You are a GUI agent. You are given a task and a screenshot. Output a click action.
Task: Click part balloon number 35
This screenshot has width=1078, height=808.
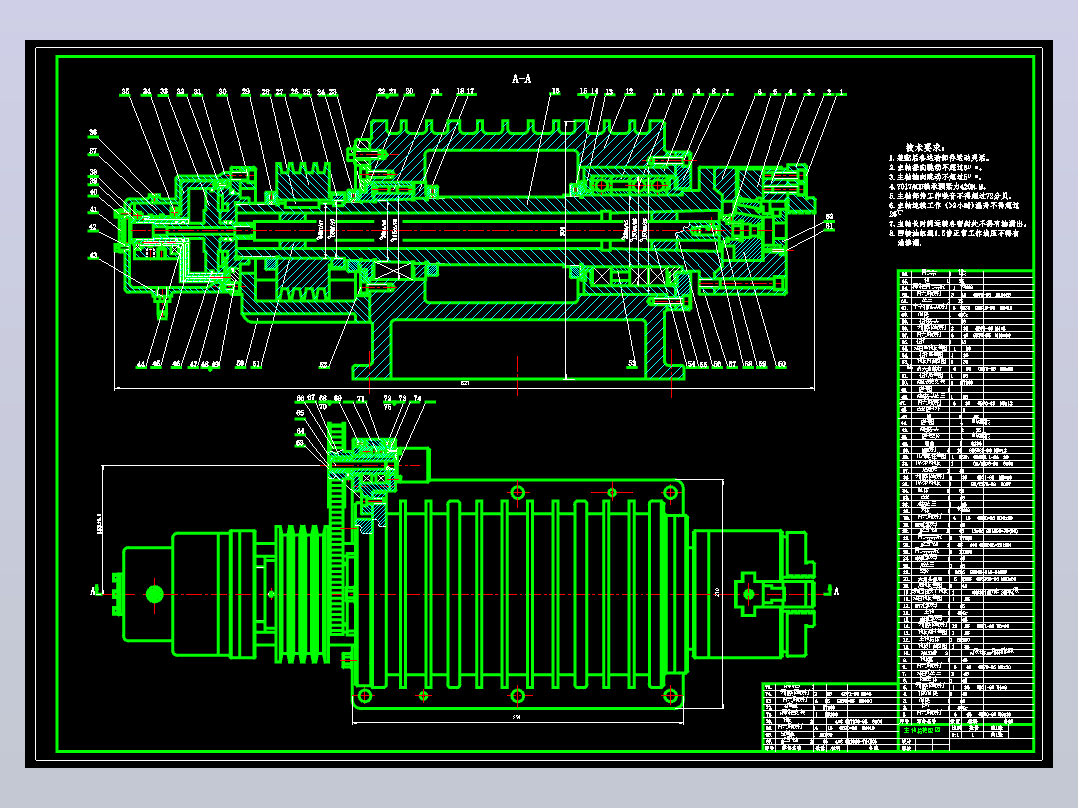coord(125,91)
